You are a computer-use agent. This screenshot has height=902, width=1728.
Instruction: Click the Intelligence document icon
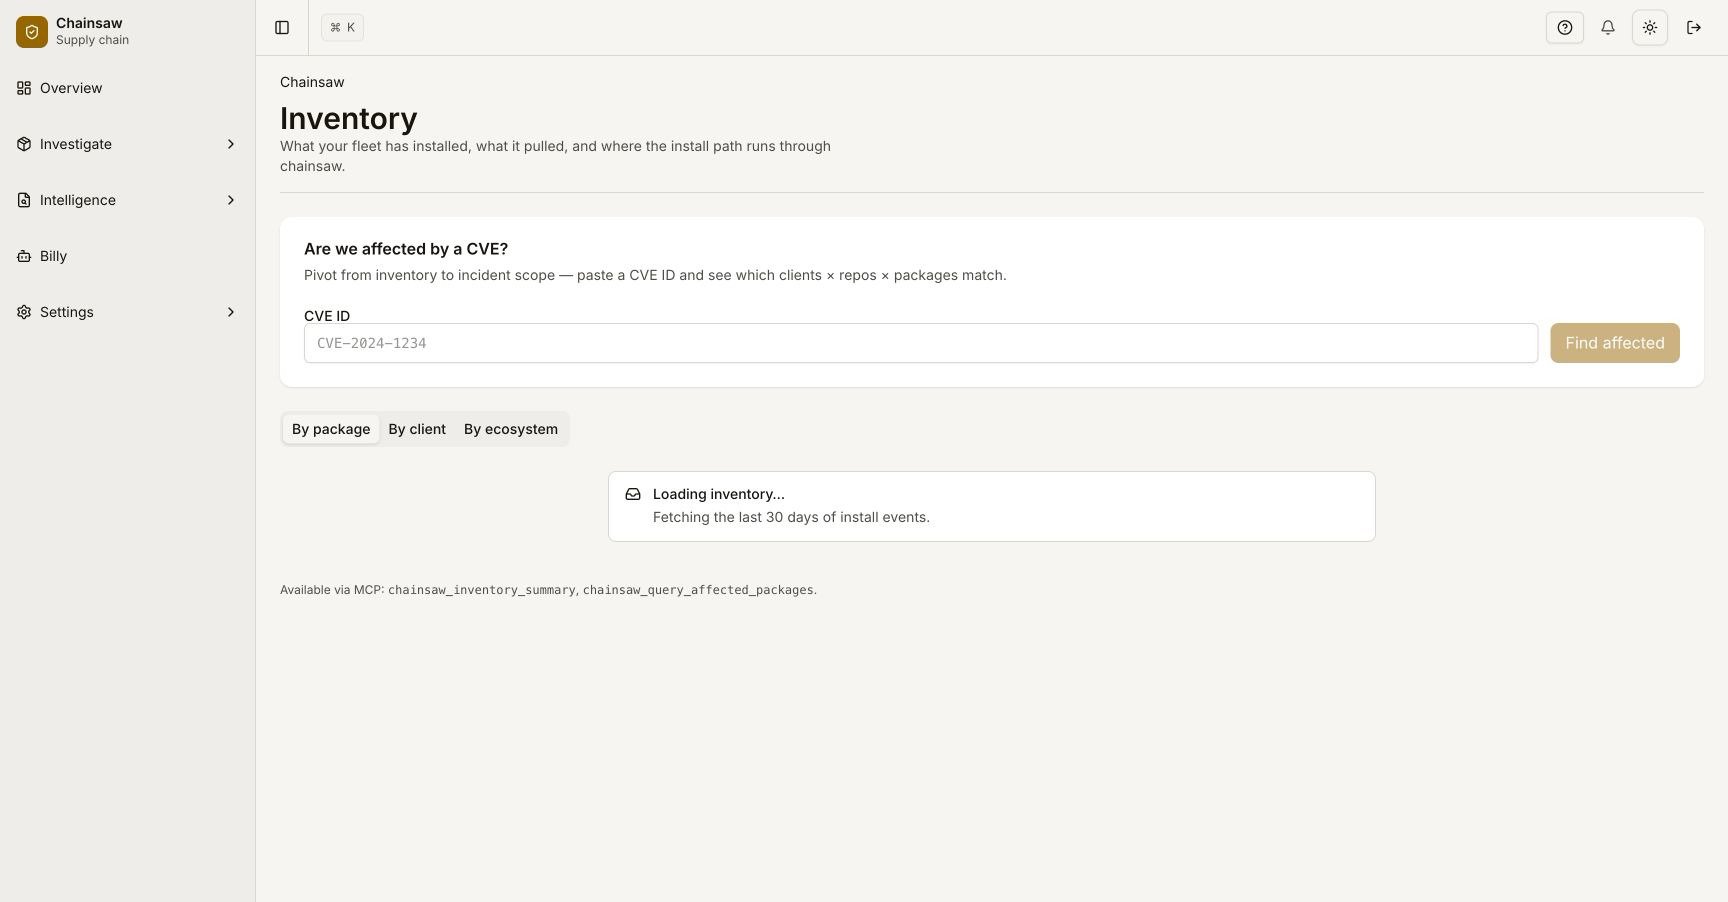point(24,200)
